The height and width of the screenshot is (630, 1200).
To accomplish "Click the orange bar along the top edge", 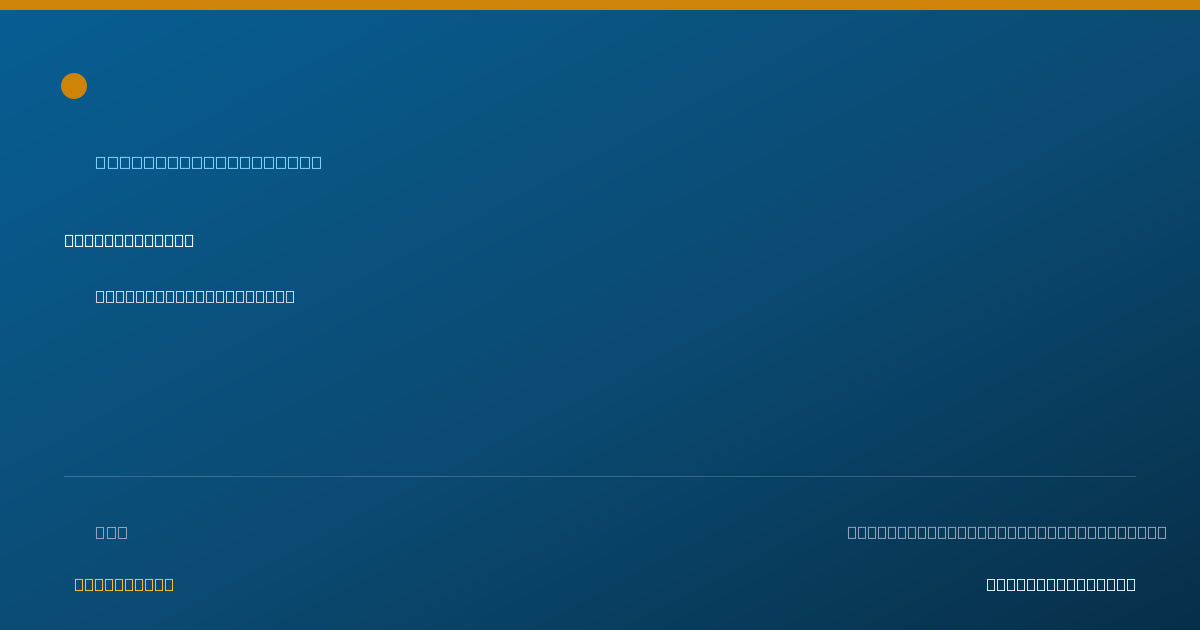I will coord(600,5).
